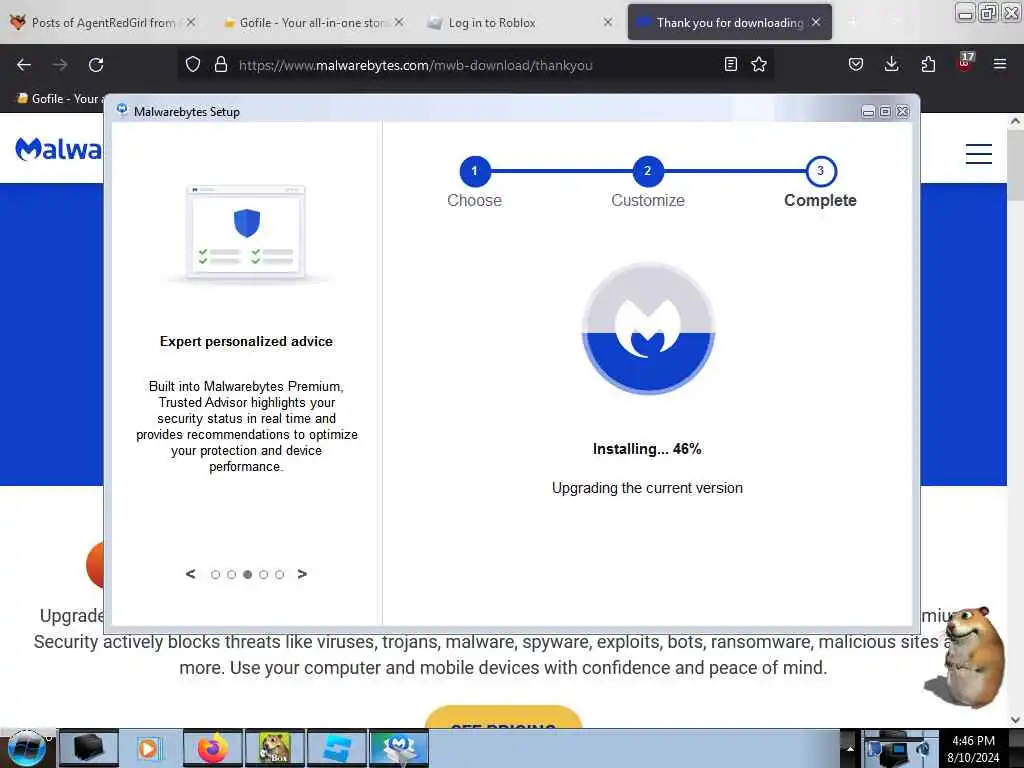This screenshot has height=768, width=1024.
Task: Click the shield illustration thumbnail
Action: [246, 234]
